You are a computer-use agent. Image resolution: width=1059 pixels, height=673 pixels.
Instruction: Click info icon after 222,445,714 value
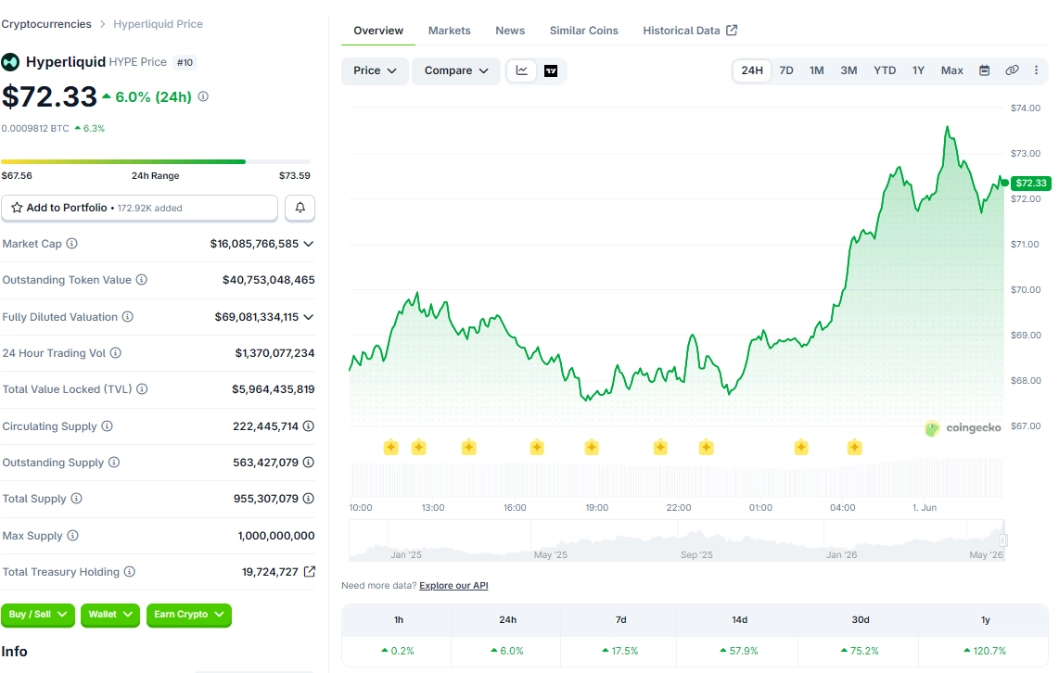pos(309,426)
